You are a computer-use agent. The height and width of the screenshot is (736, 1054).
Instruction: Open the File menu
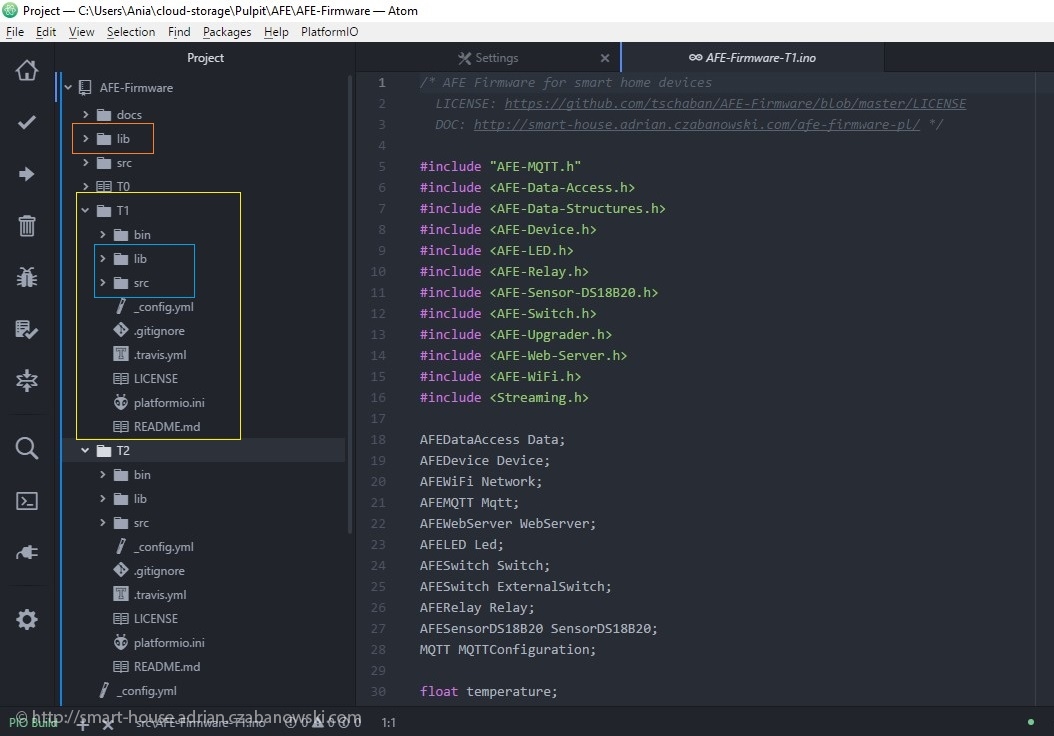[x=15, y=32]
